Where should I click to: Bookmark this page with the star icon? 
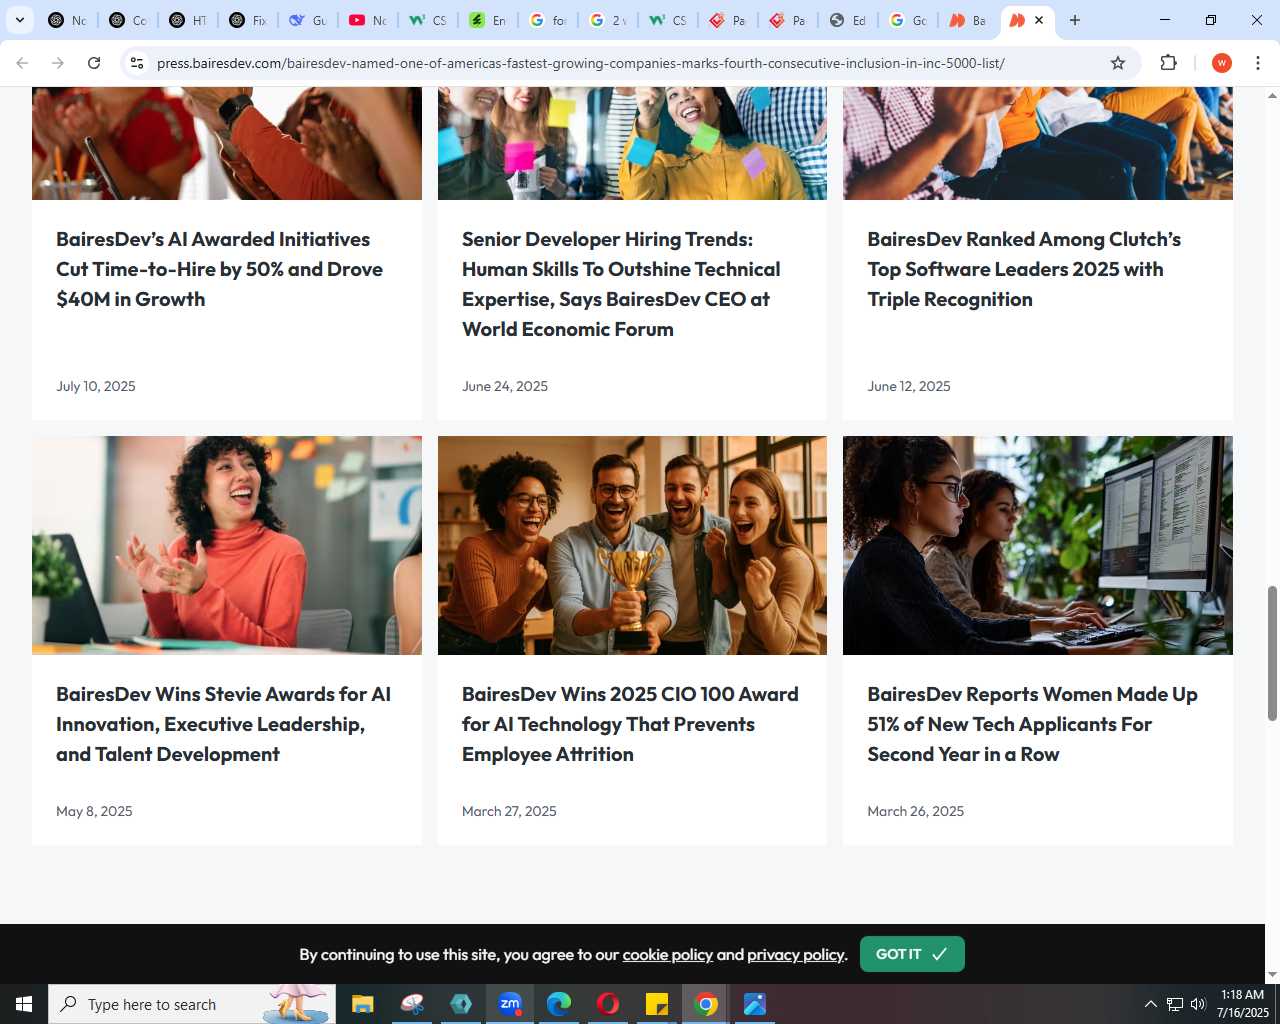pos(1118,63)
